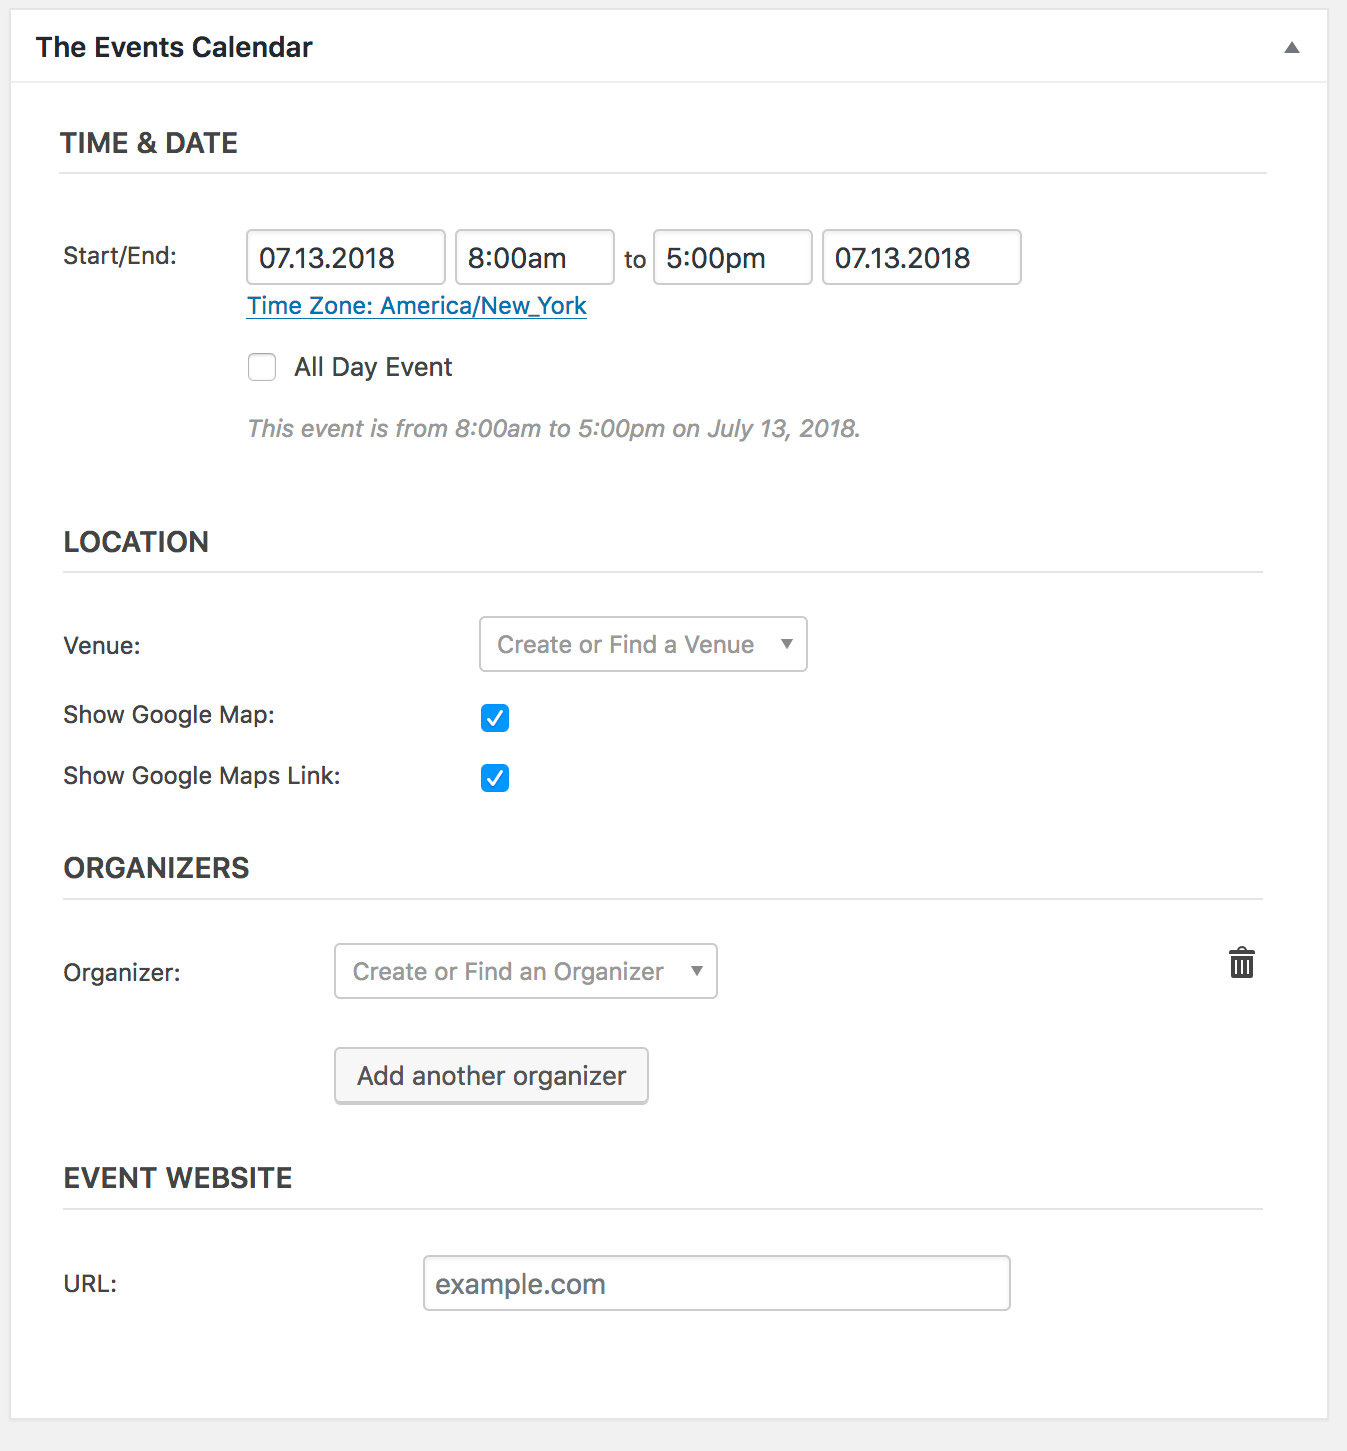
Task: Open the Create or Find a Venue dropdown
Action: point(626,644)
